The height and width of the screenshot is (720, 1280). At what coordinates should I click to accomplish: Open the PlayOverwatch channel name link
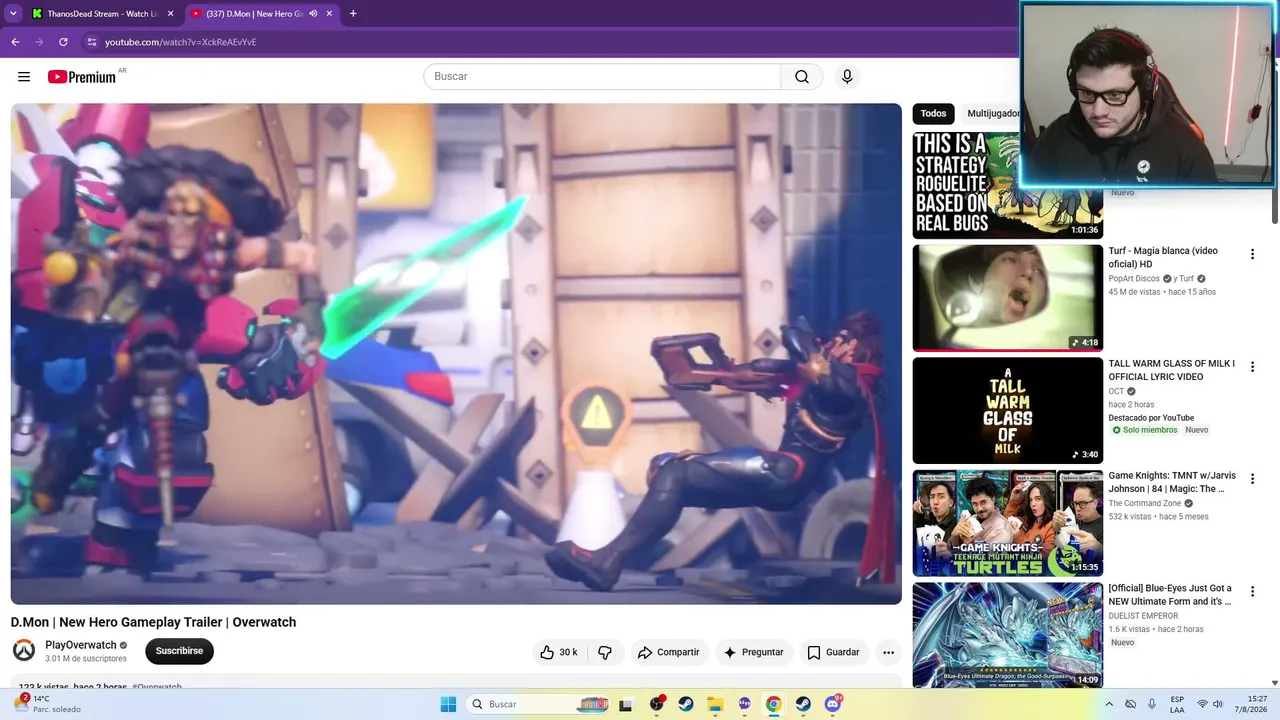[81, 645]
